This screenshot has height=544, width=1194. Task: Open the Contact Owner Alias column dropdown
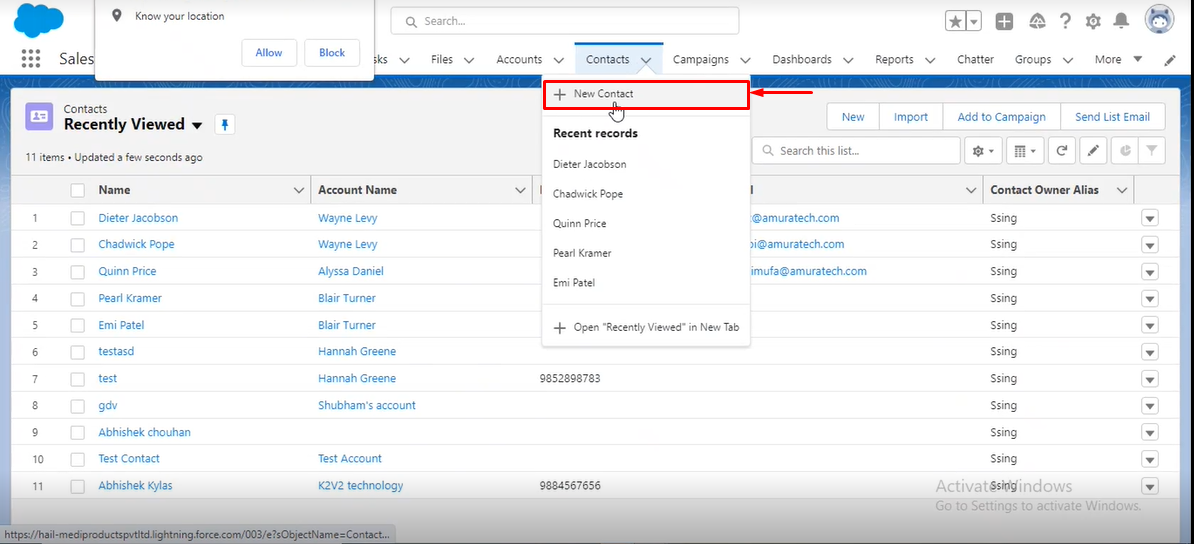(x=1122, y=190)
